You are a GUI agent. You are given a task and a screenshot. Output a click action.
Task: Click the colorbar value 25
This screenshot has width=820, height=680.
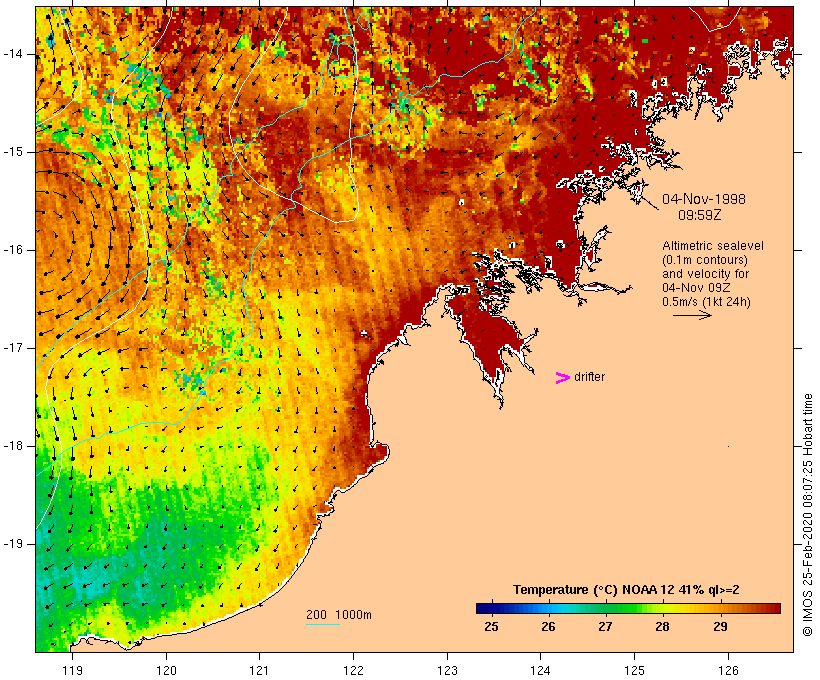(491, 627)
